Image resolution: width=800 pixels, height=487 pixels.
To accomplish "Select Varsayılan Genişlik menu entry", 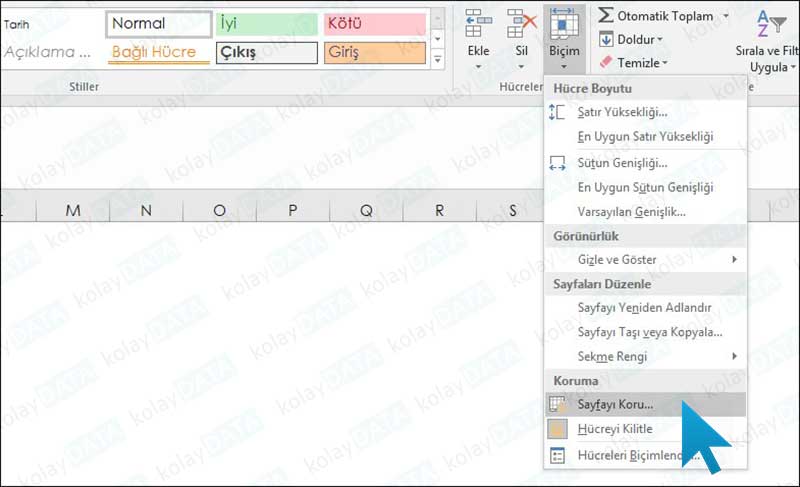I will coord(645,212).
